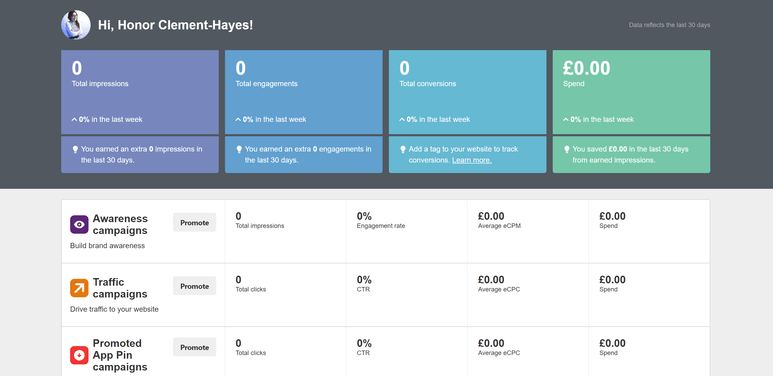Select the Total conversions summary card
Screen dimensions: 773x376
(467, 92)
